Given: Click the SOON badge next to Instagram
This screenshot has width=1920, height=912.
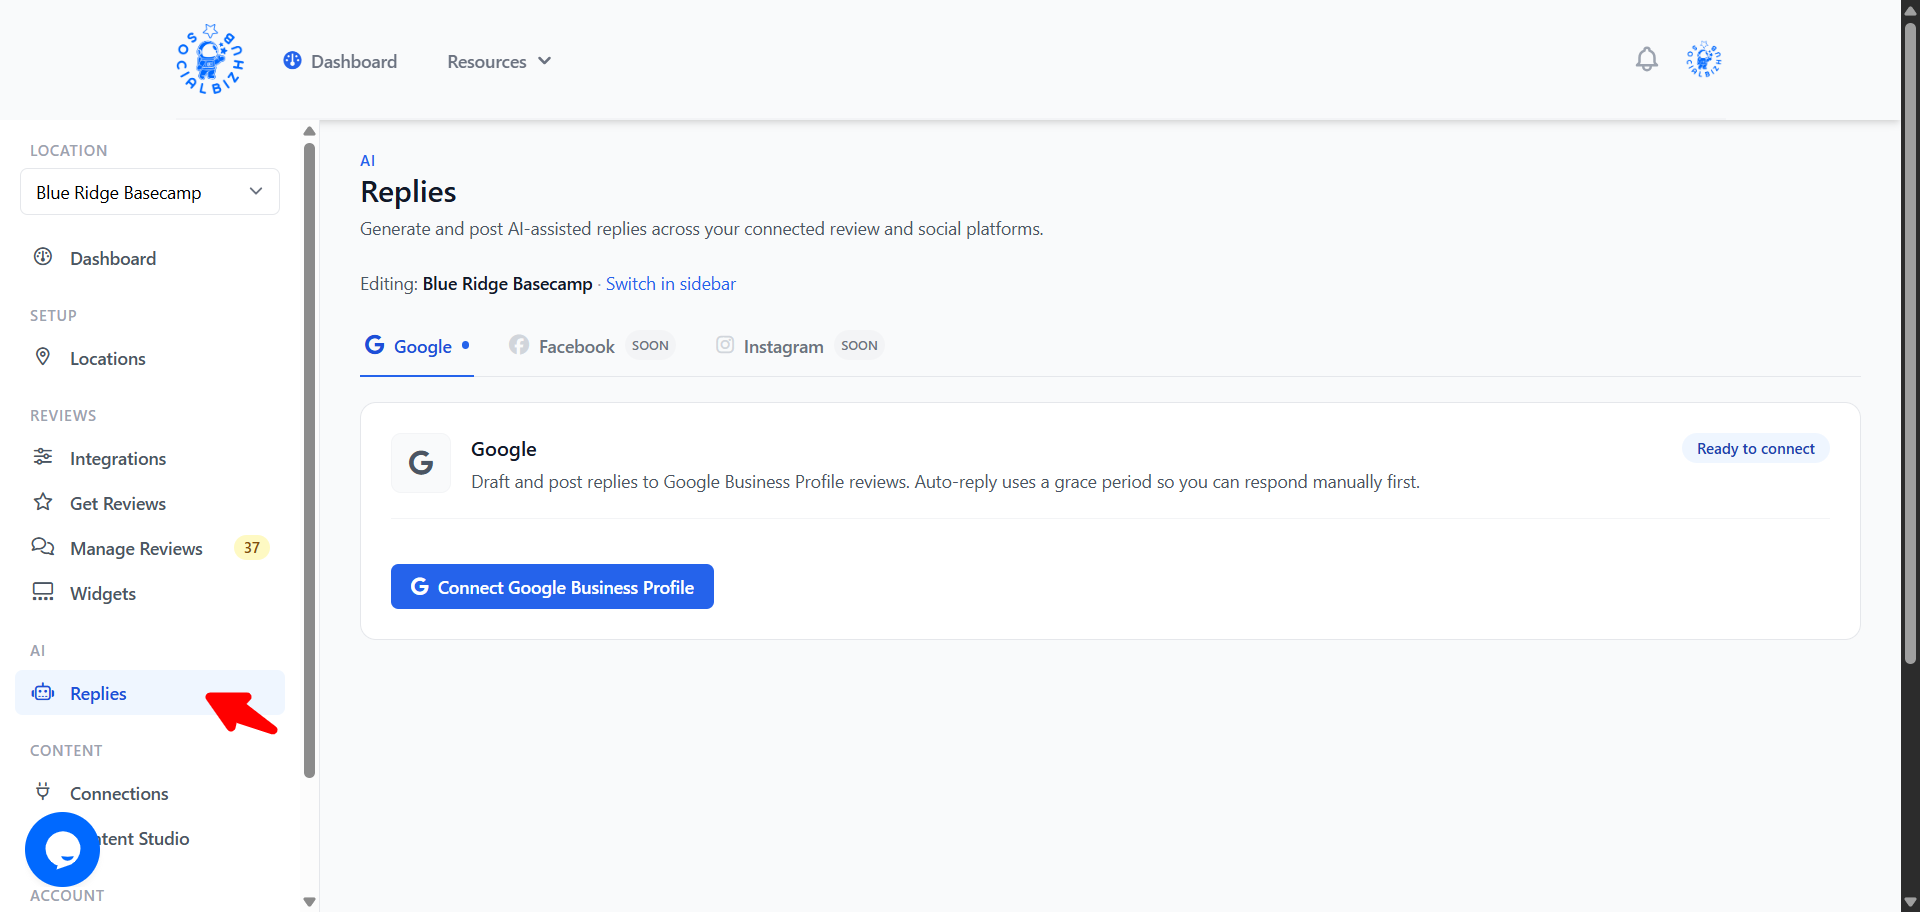Looking at the screenshot, I should tap(859, 345).
